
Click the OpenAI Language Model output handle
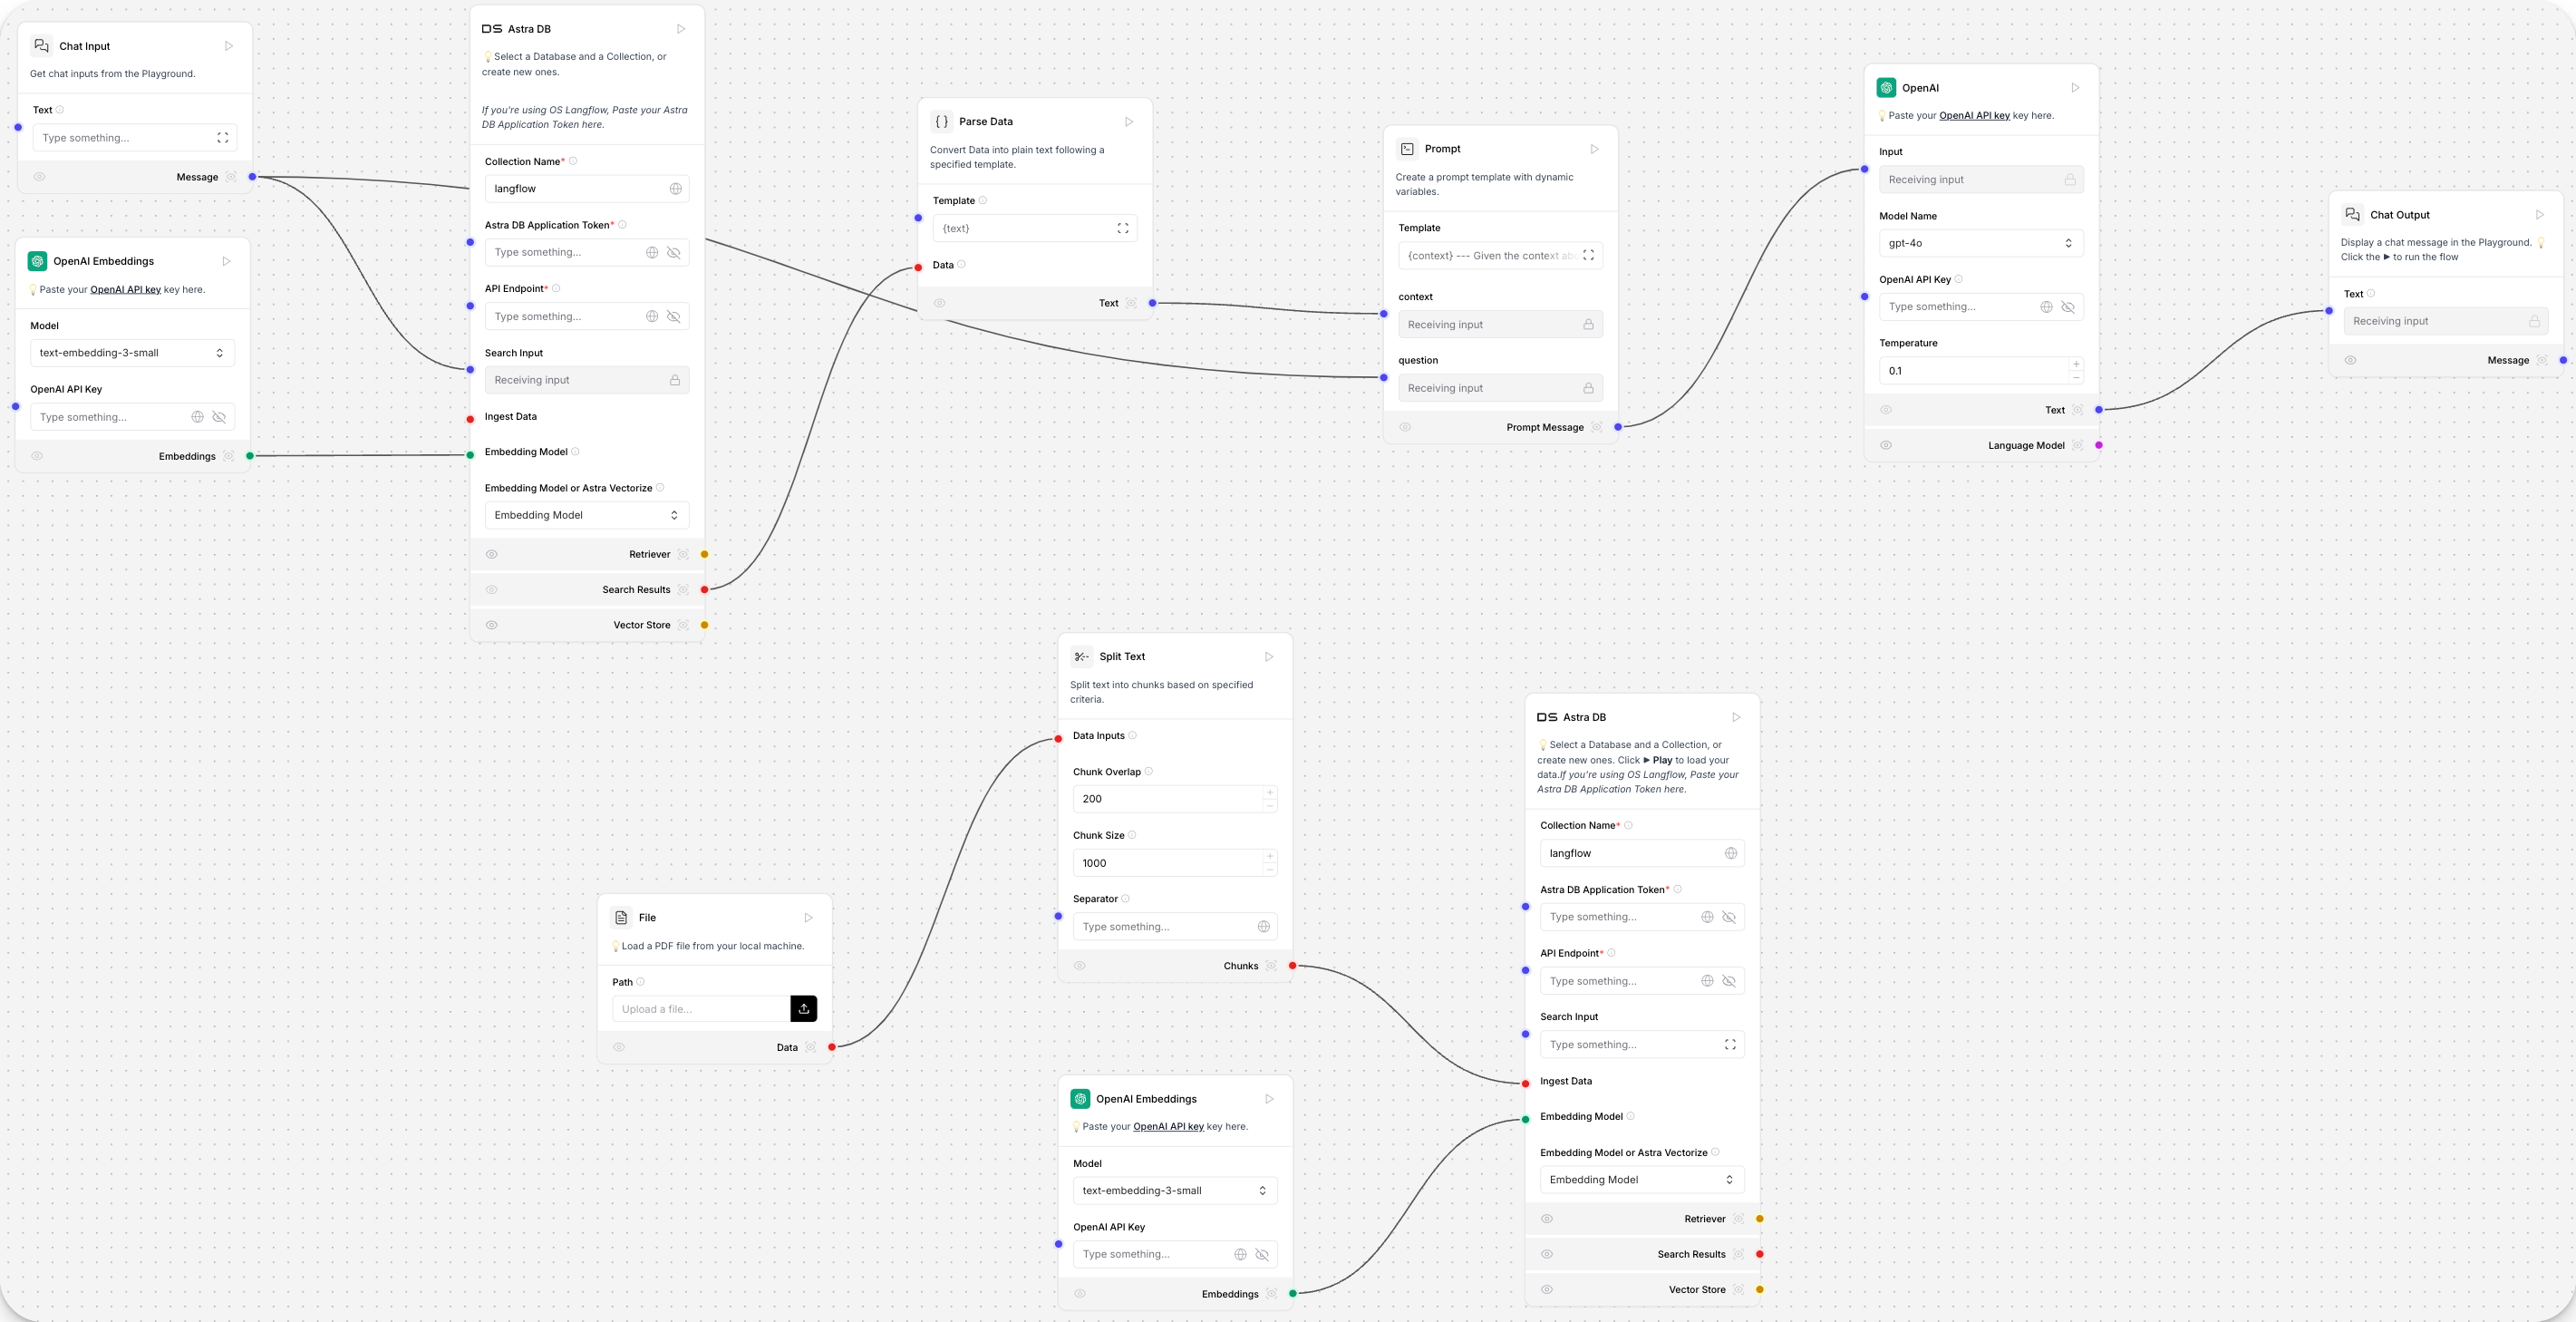pyautogui.click(x=2099, y=446)
